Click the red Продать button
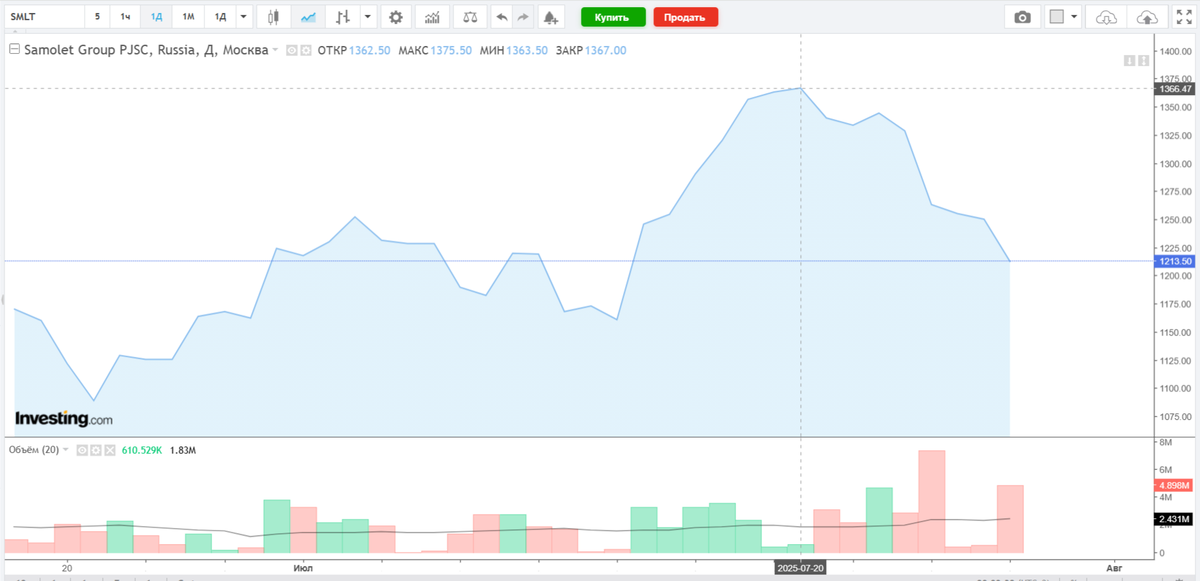This screenshot has width=1200, height=581. click(685, 17)
